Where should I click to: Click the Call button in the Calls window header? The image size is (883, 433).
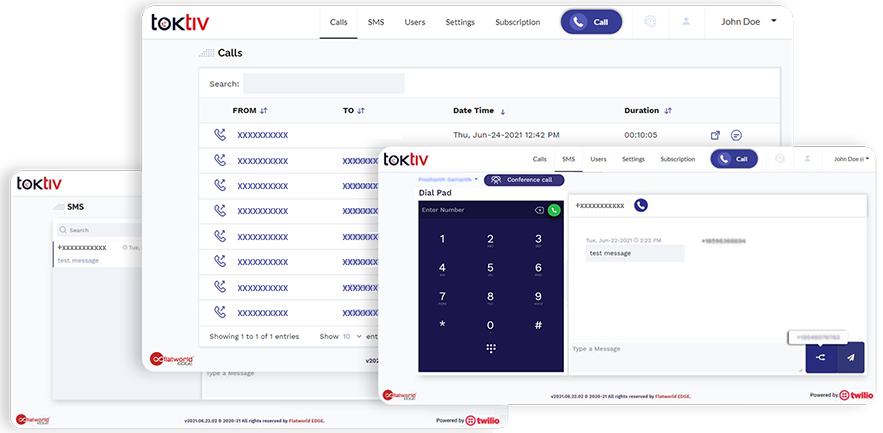[591, 22]
